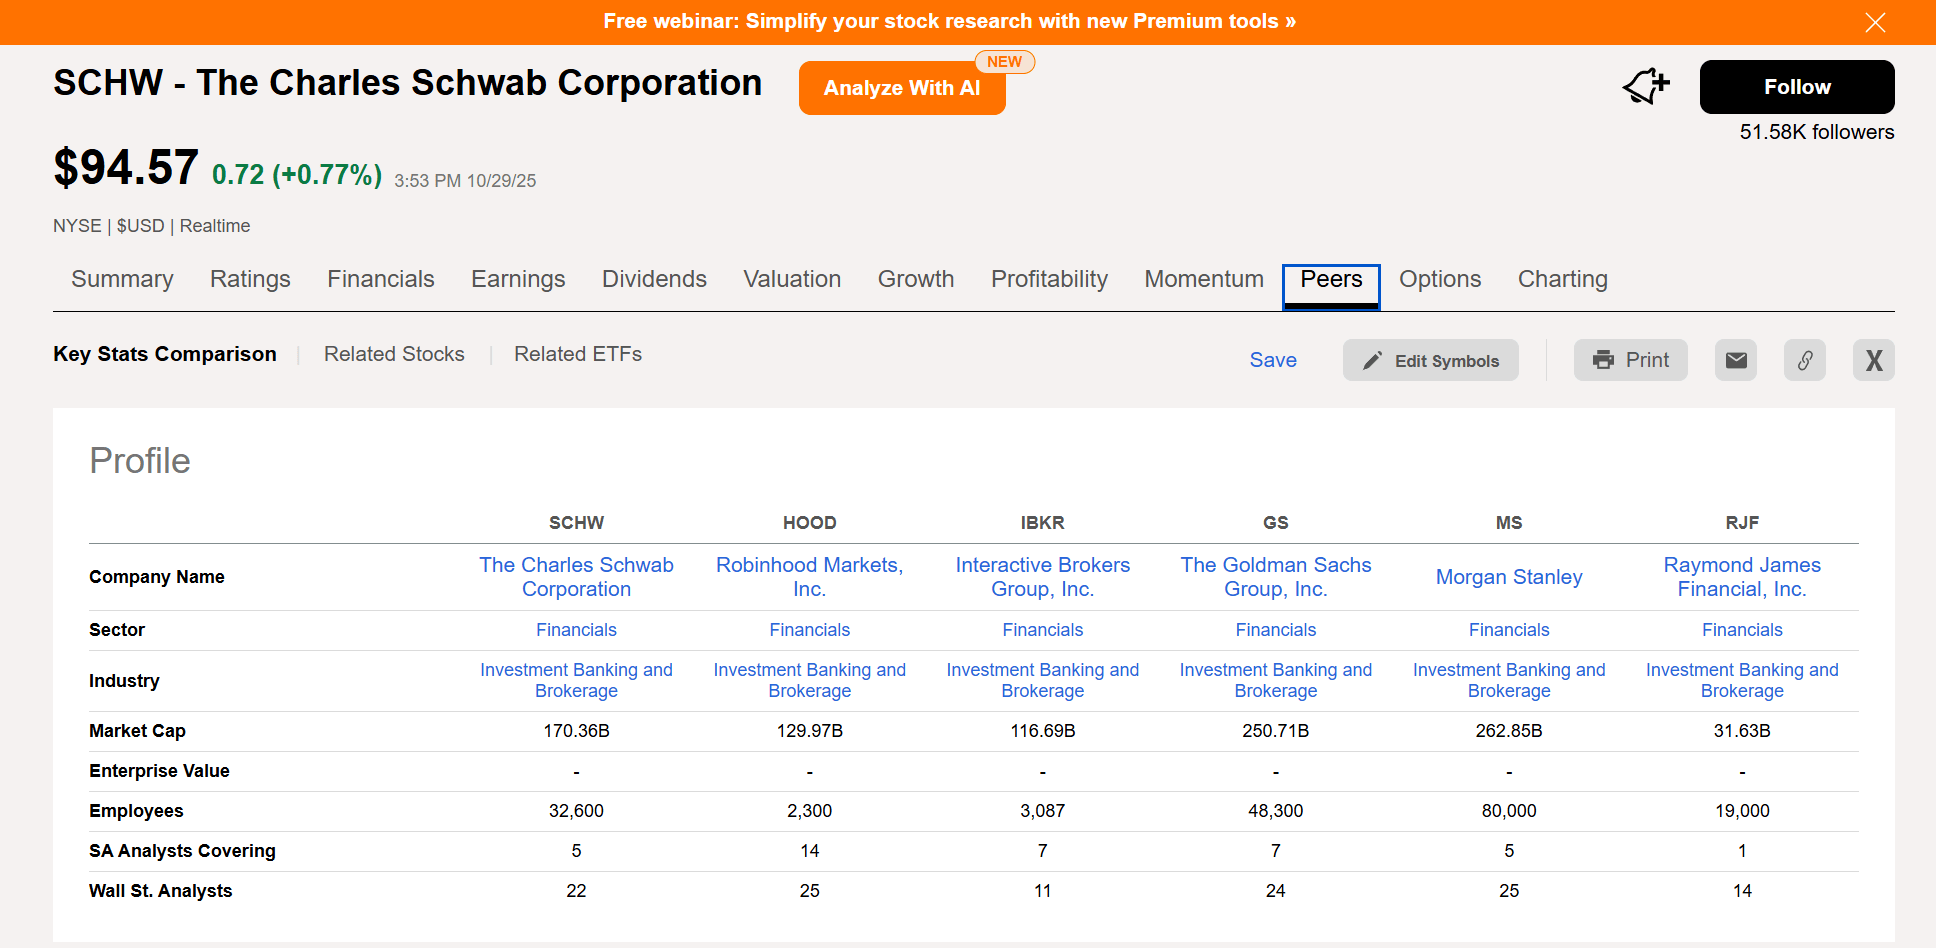Viewport: 1936px width, 948px height.
Task: Select the Related Stocks view
Action: click(394, 354)
